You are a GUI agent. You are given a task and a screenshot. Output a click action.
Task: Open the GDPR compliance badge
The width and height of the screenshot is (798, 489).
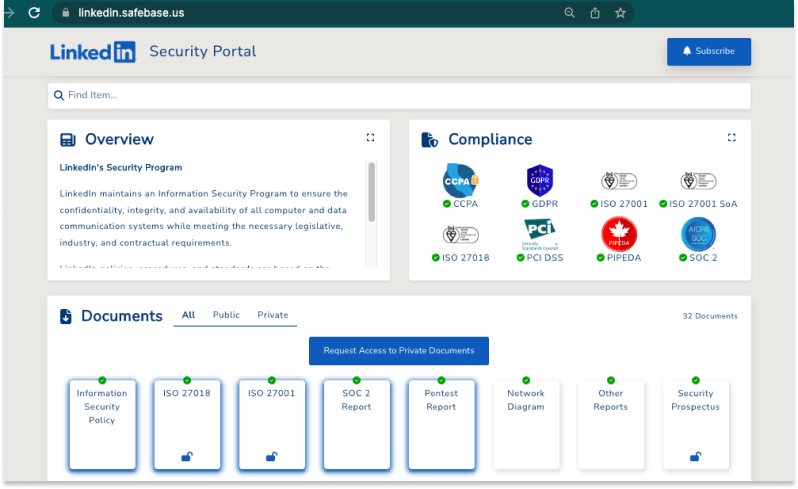coord(539,181)
